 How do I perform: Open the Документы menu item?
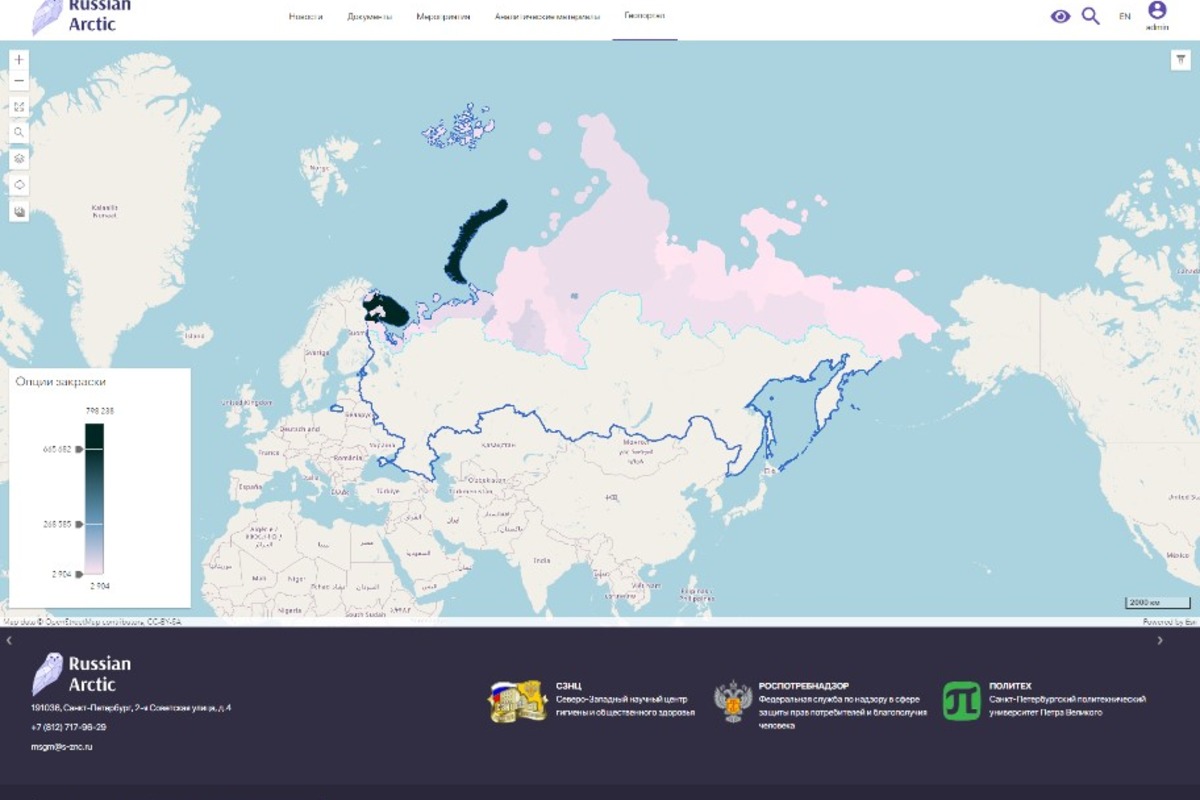pos(370,17)
